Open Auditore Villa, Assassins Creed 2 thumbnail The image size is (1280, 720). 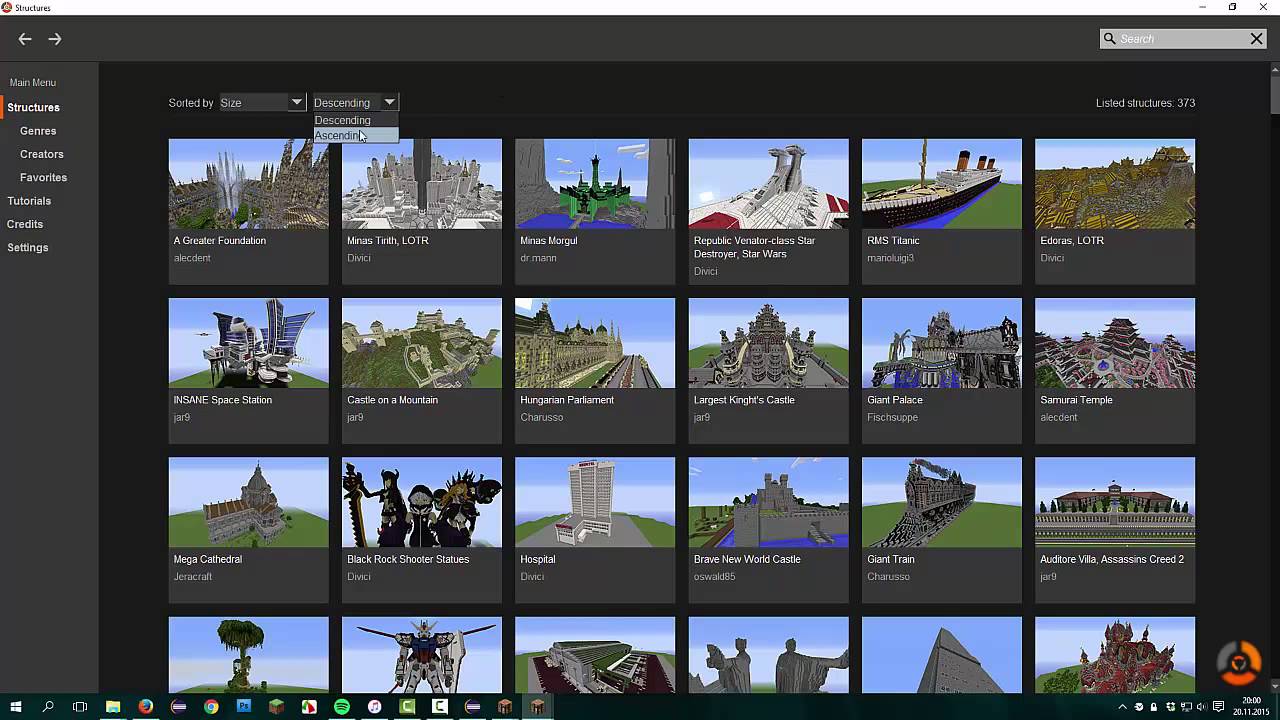(1115, 502)
